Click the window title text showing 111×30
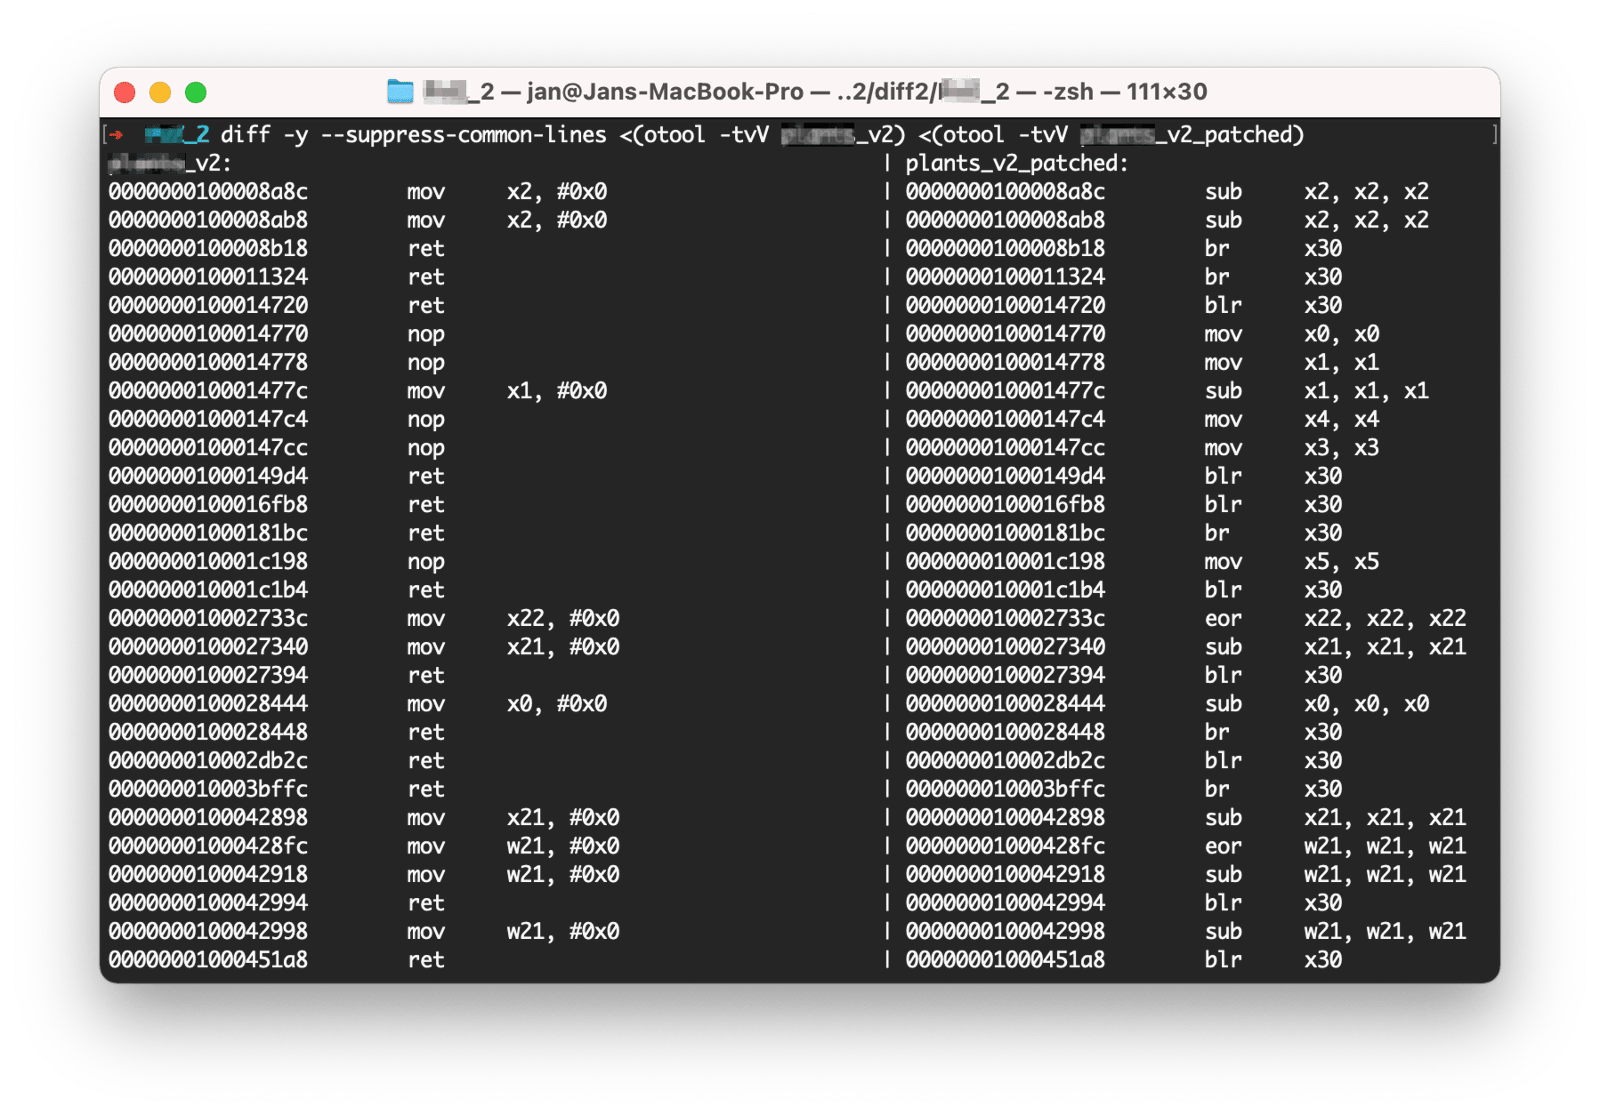This screenshot has height=1115, width=1600. point(1166,92)
